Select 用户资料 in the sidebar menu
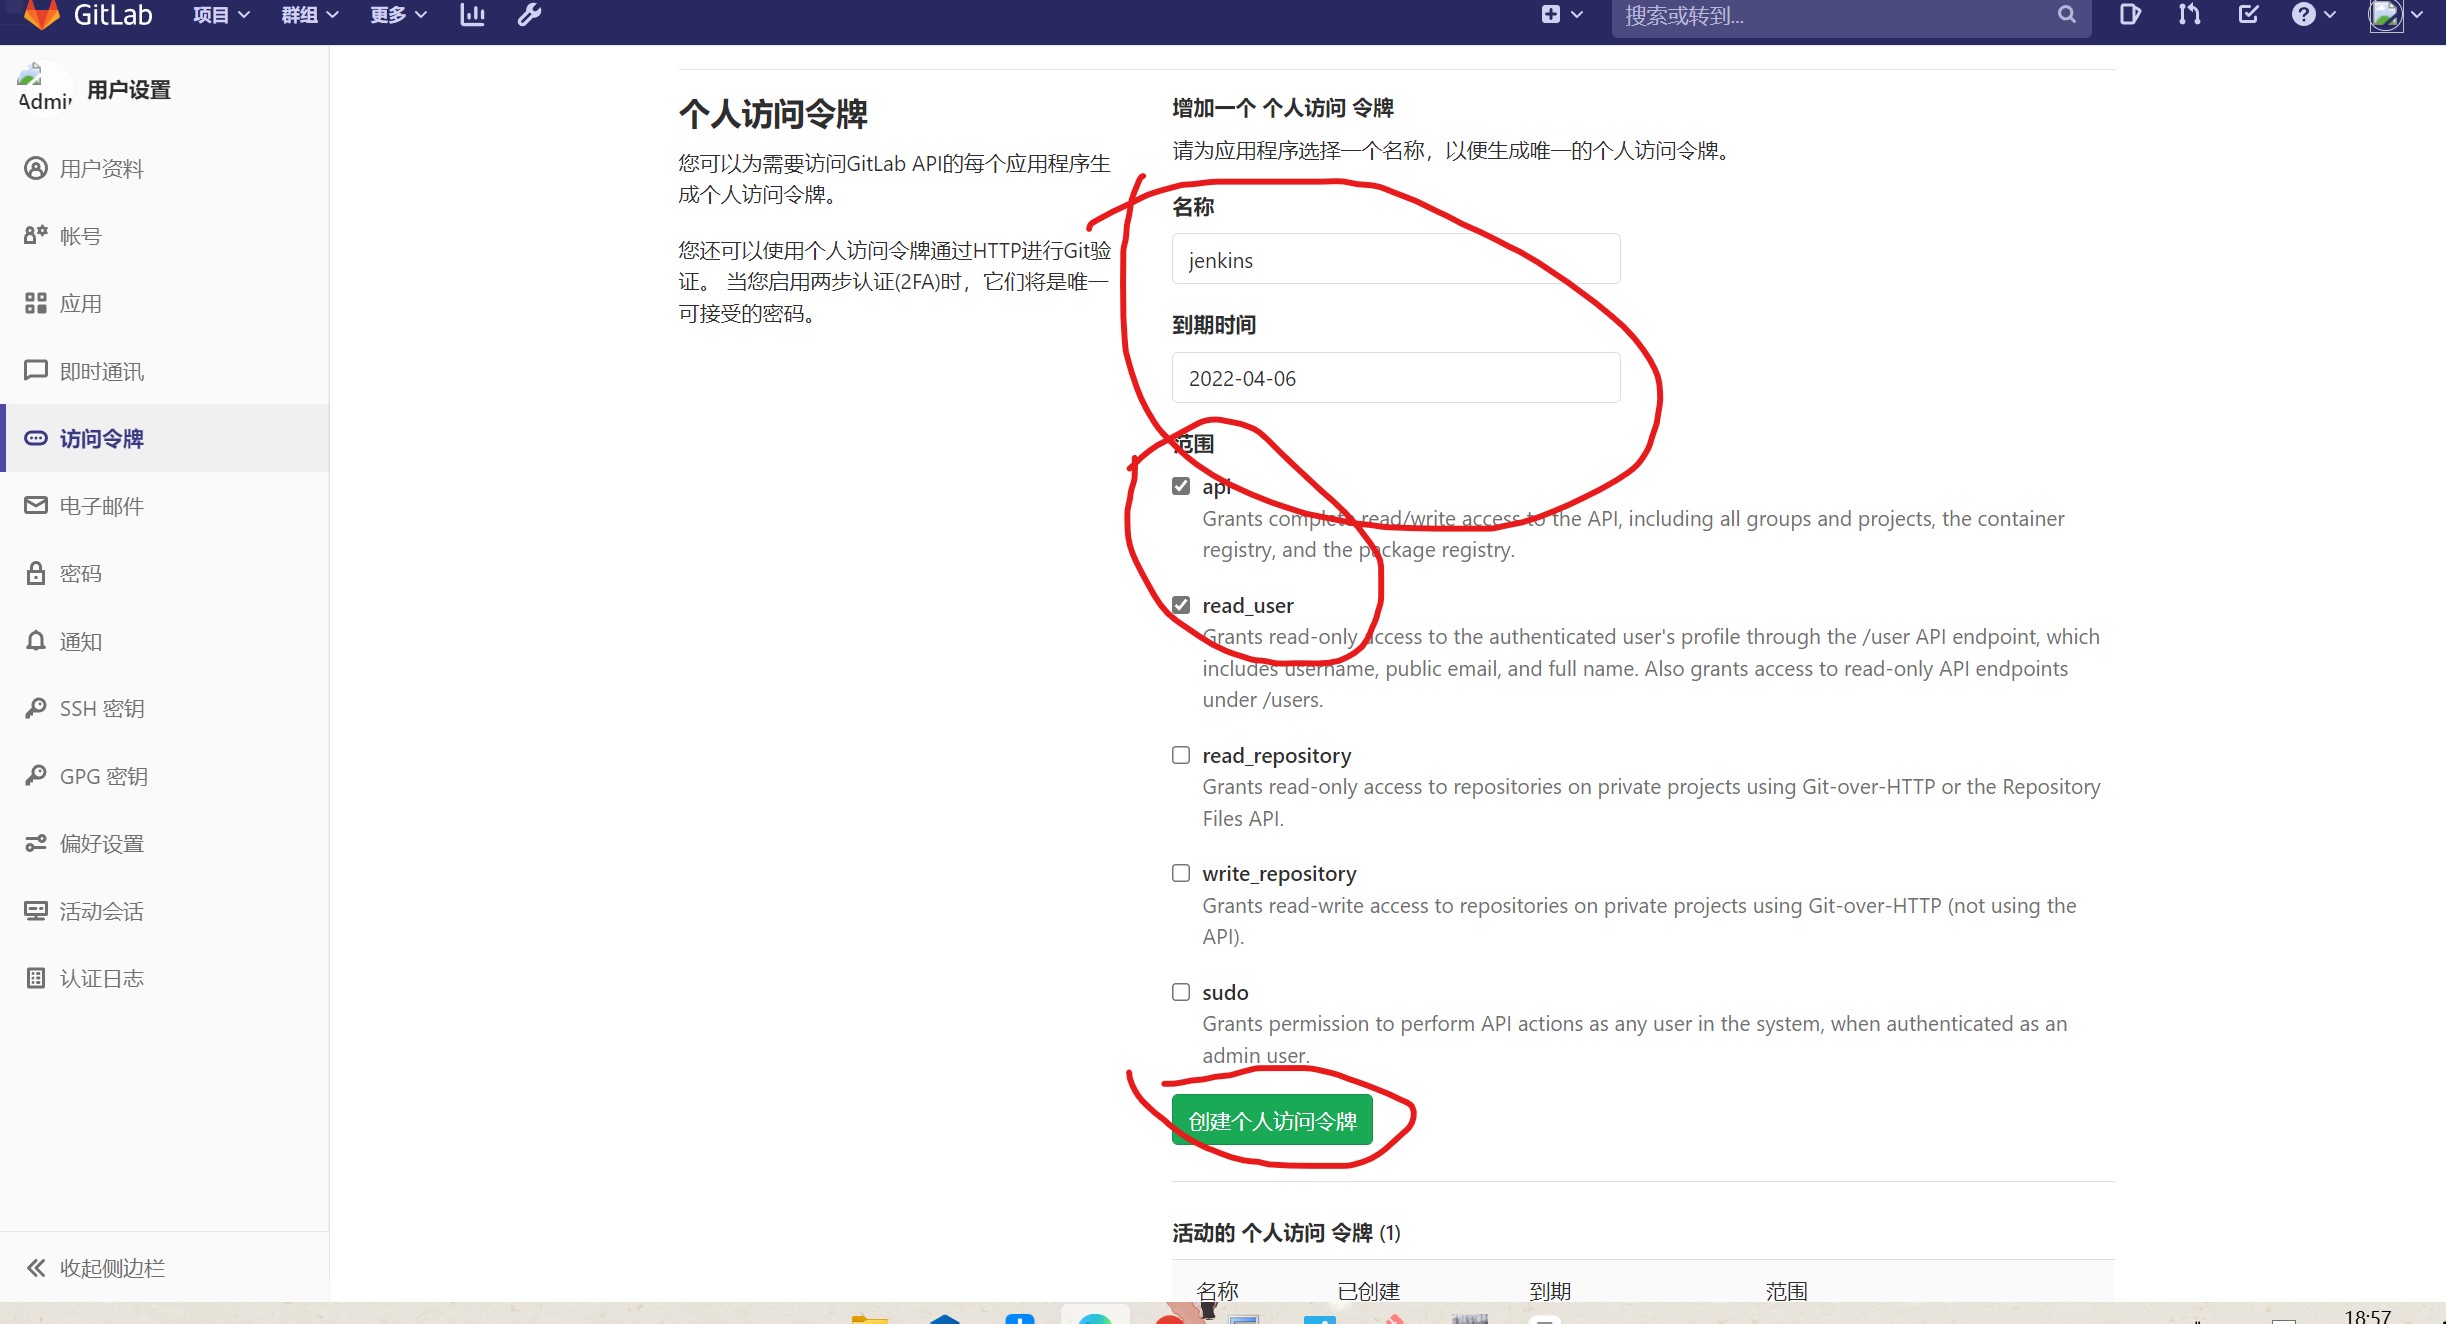This screenshot has height=1324, width=2446. (x=101, y=169)
